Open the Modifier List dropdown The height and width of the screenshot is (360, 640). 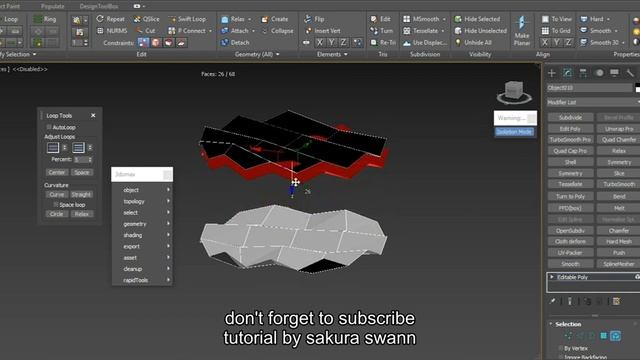click(x=593, y=102)
